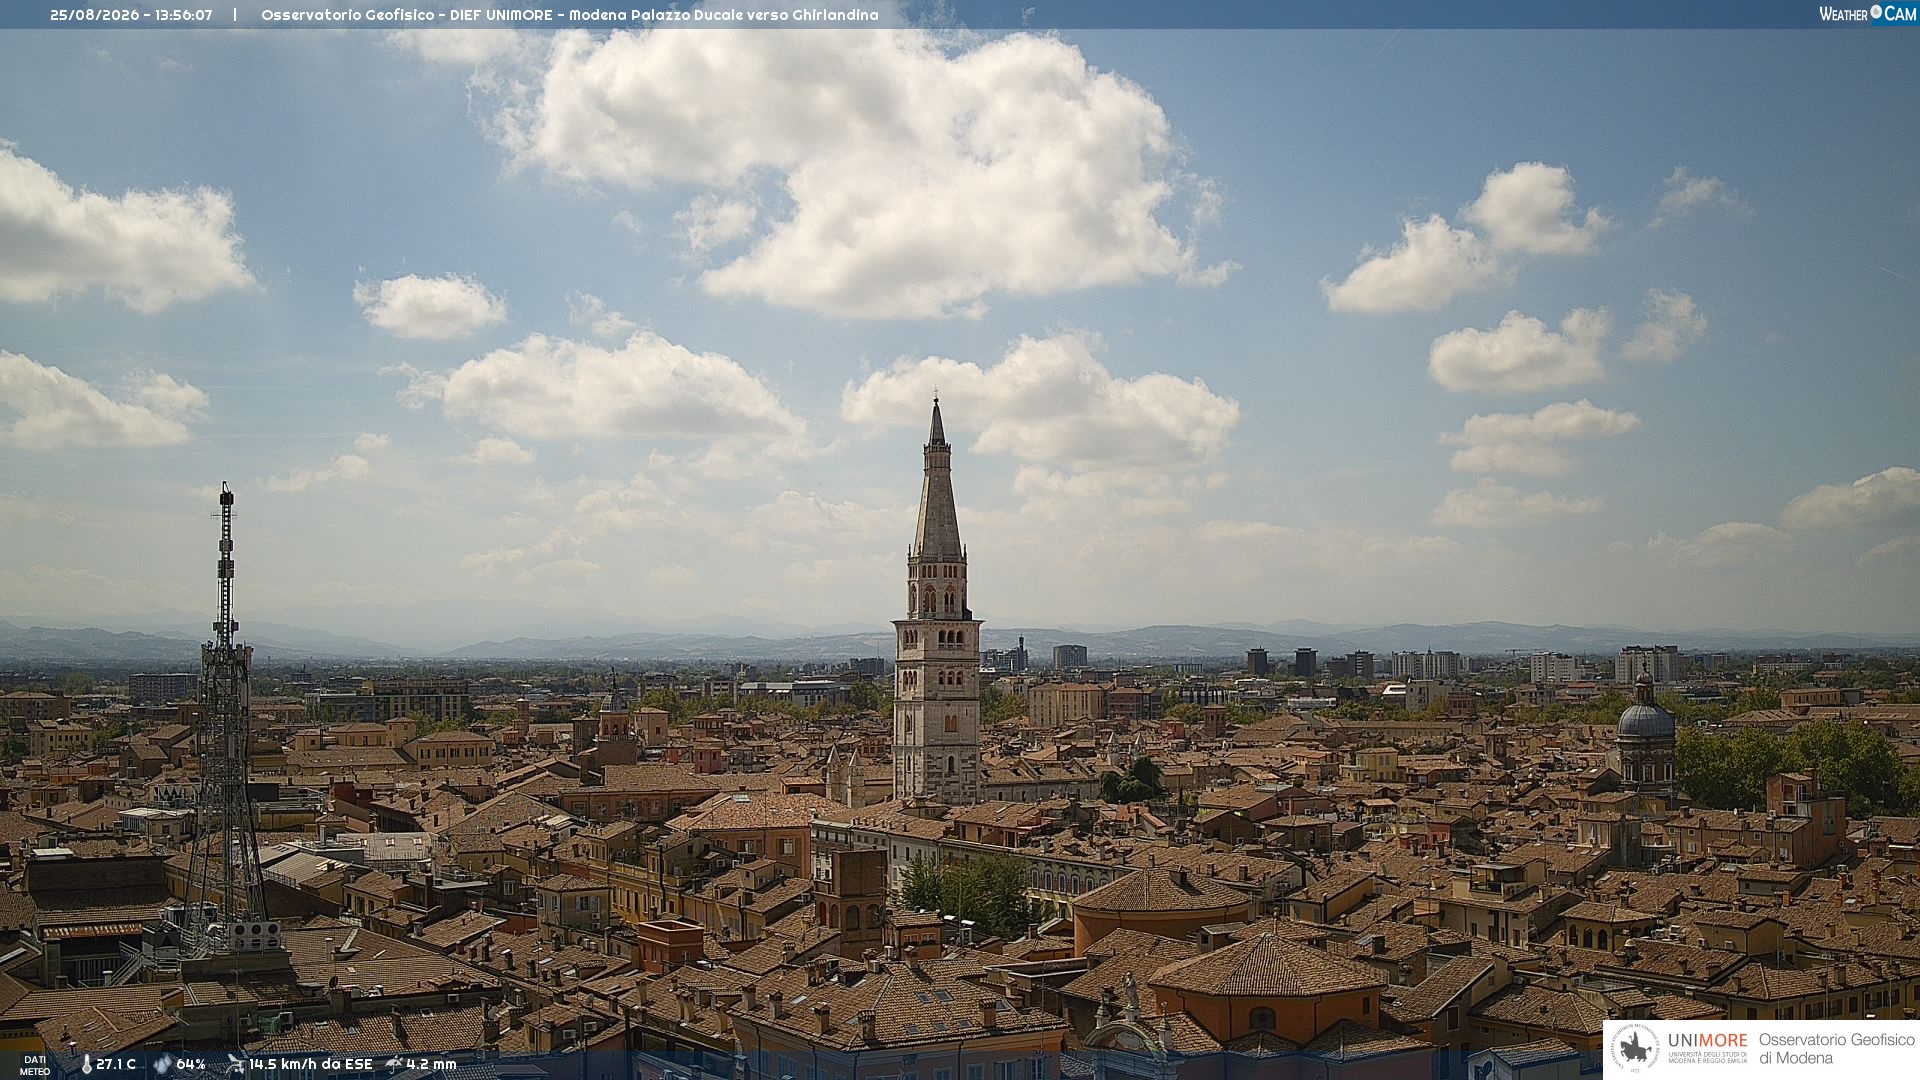Click the 4.2 mm rainfall value
The height and width of the screenshot is (1080, 1920).
point(432,1065)
